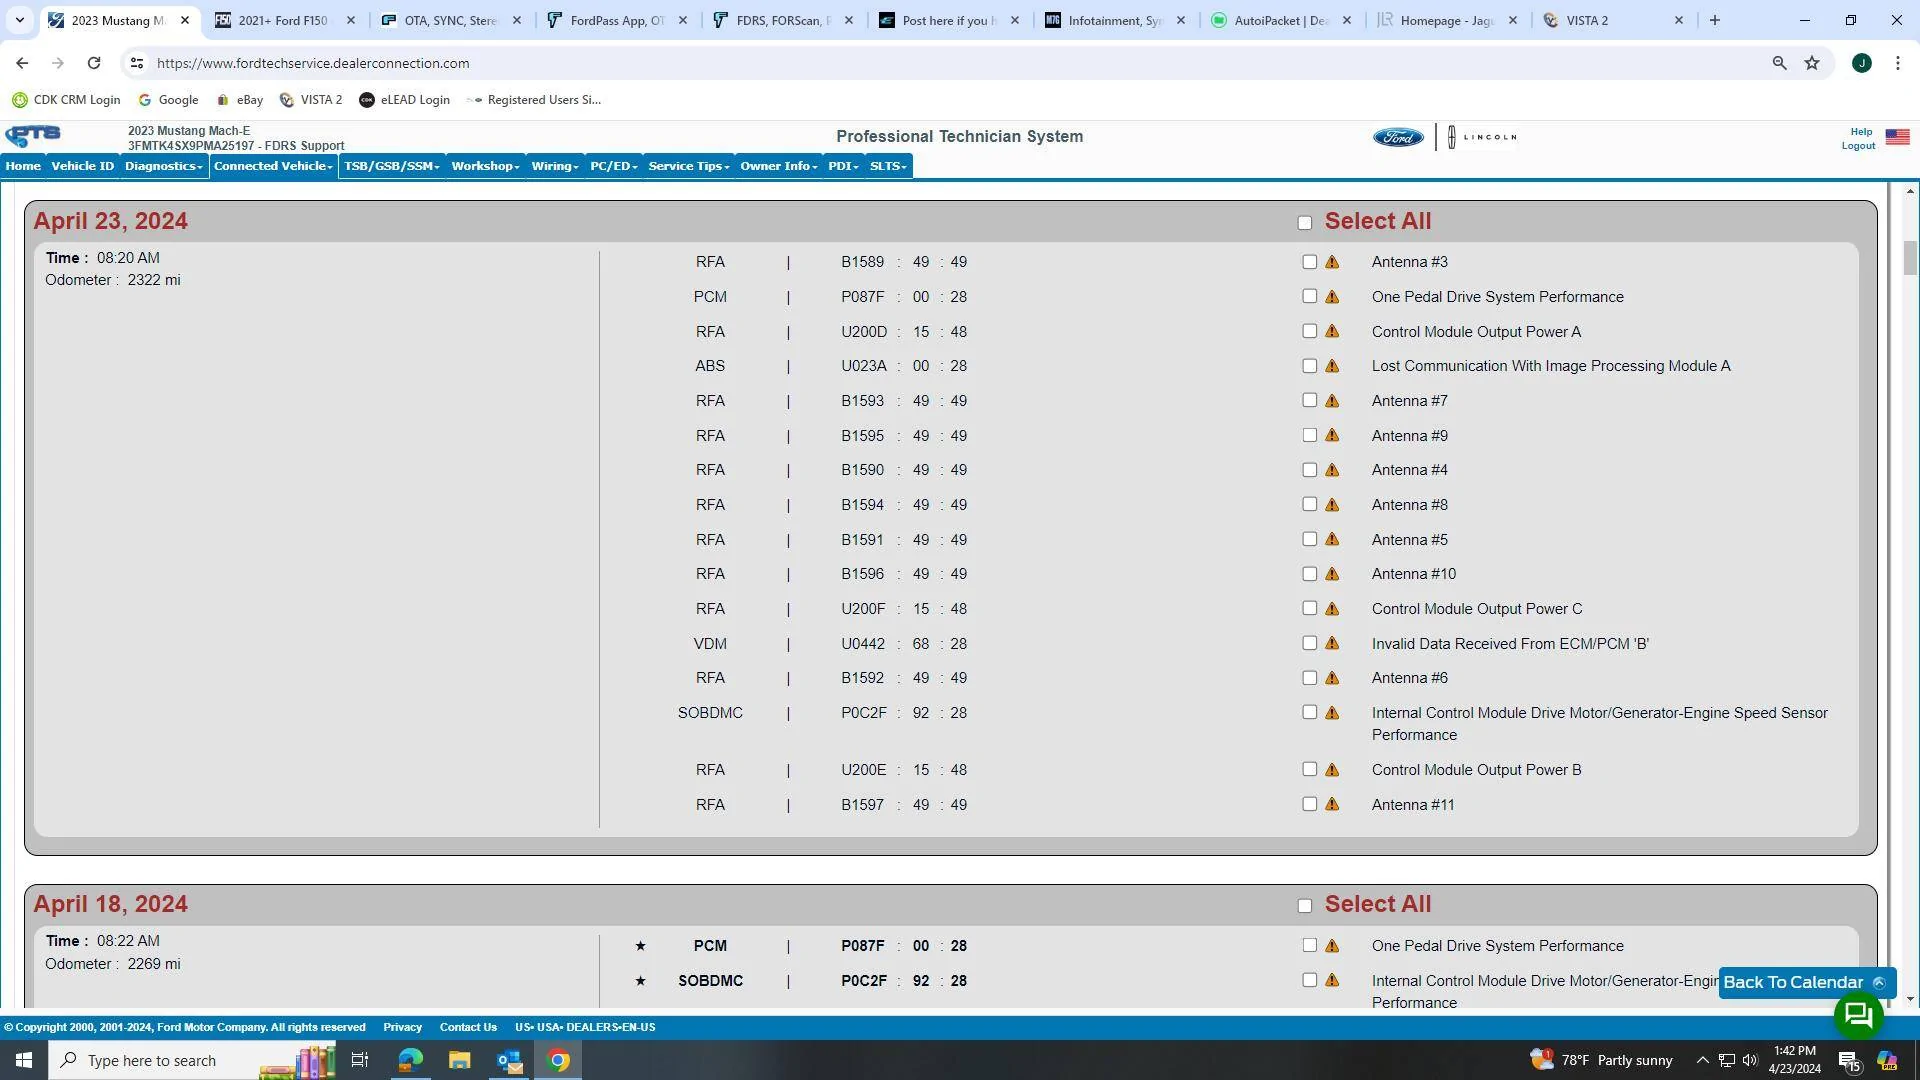Open the browser zoom magnifier icon
The height and width of the screenshot is (1080, 1920).
pos(1779,63)
